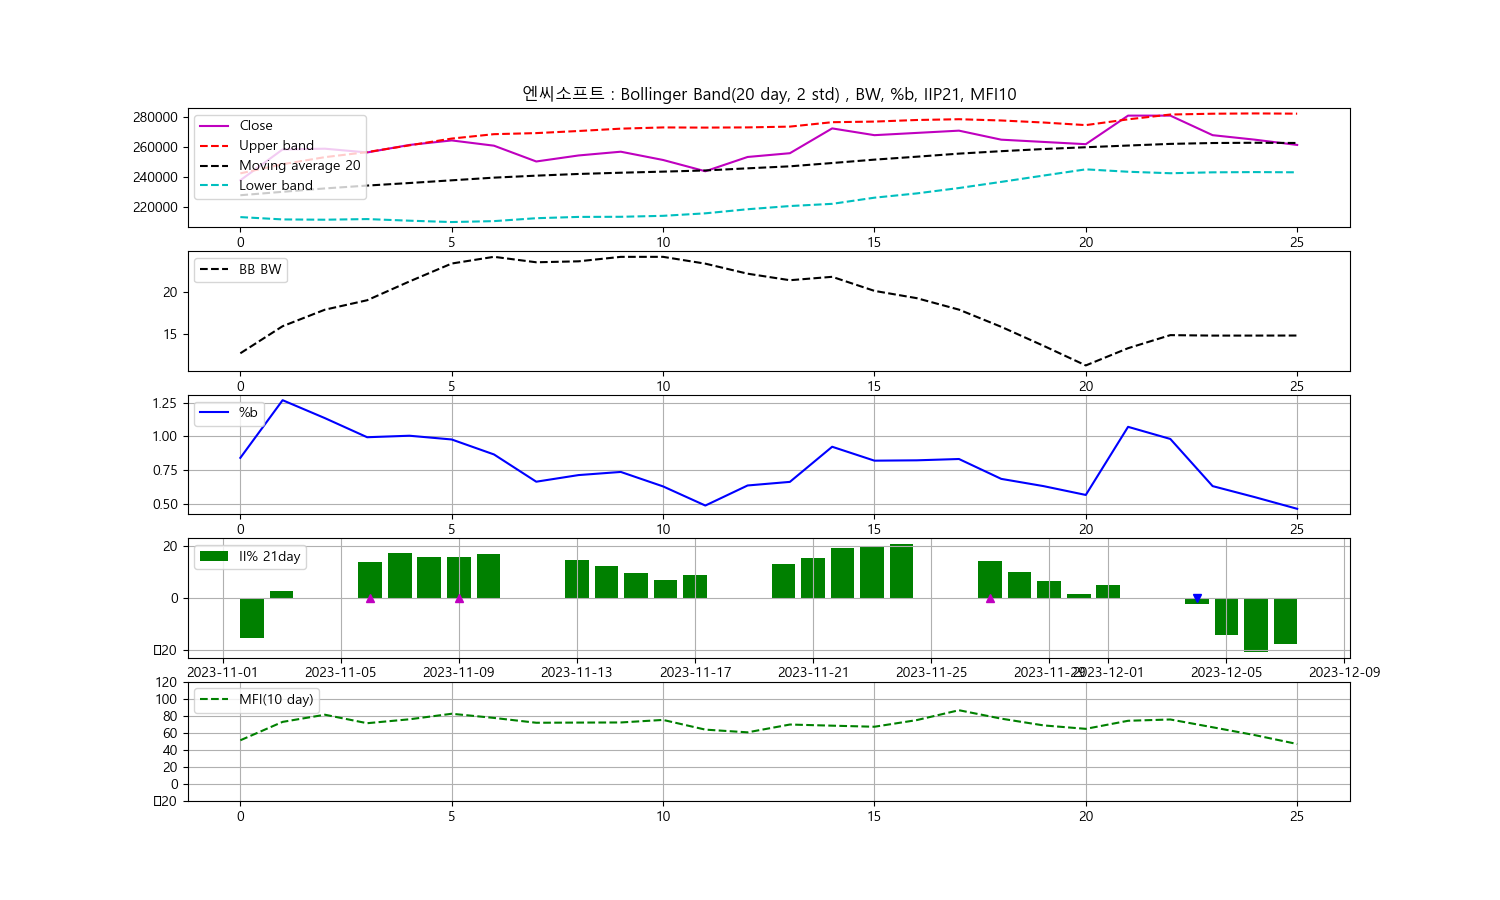Select the 'Close' legend entry in the price chart
This screenshot has width=1500, height=900.
click(x=256, y=125)
